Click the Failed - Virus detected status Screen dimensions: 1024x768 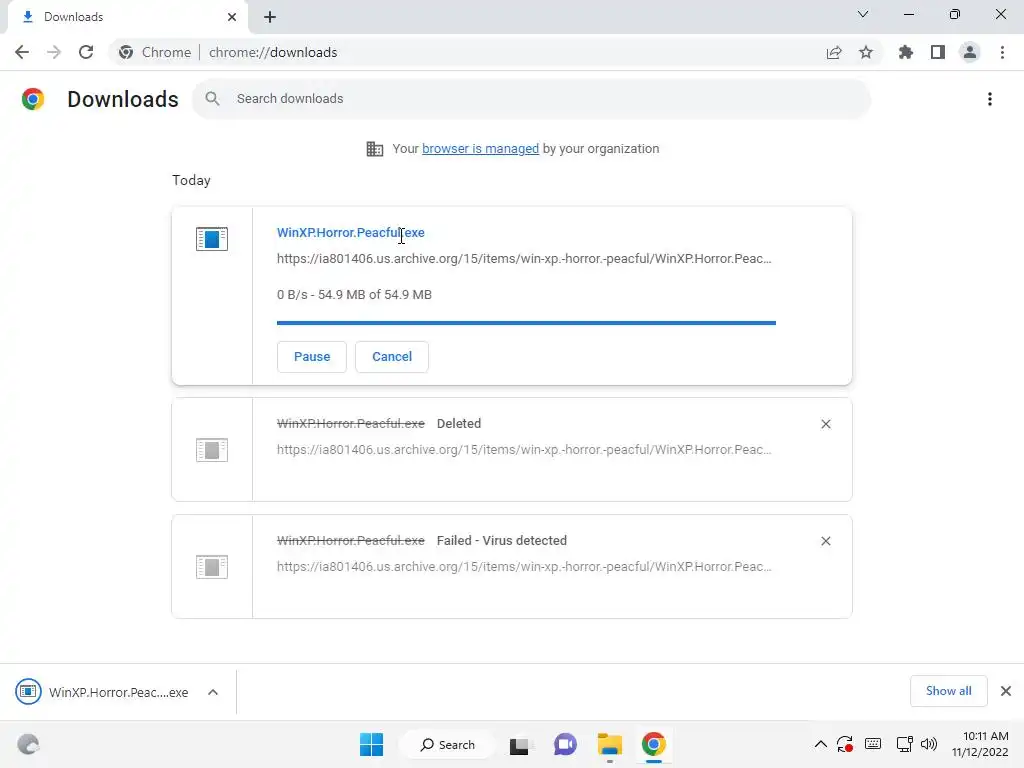502,541
